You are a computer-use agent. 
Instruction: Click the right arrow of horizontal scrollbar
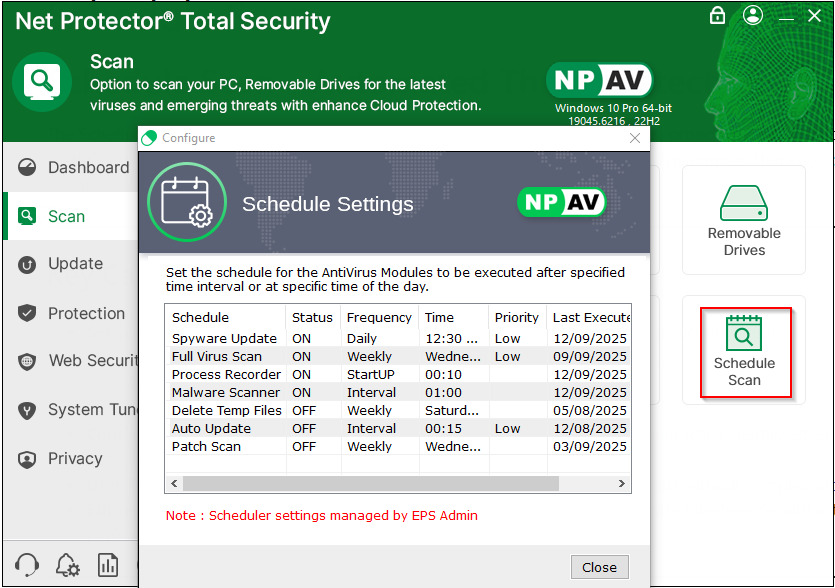(x=623, y=484)
